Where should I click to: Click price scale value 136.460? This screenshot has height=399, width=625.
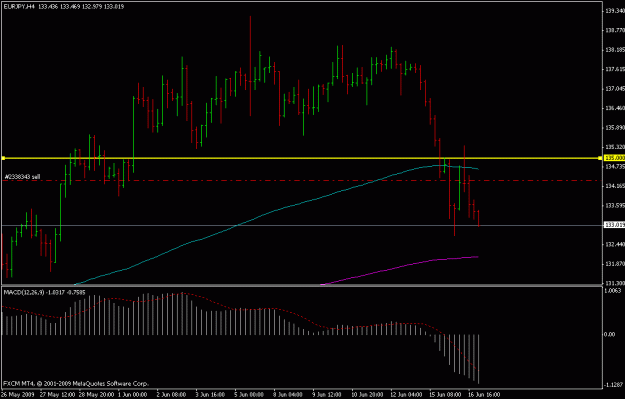coord(615,108)
